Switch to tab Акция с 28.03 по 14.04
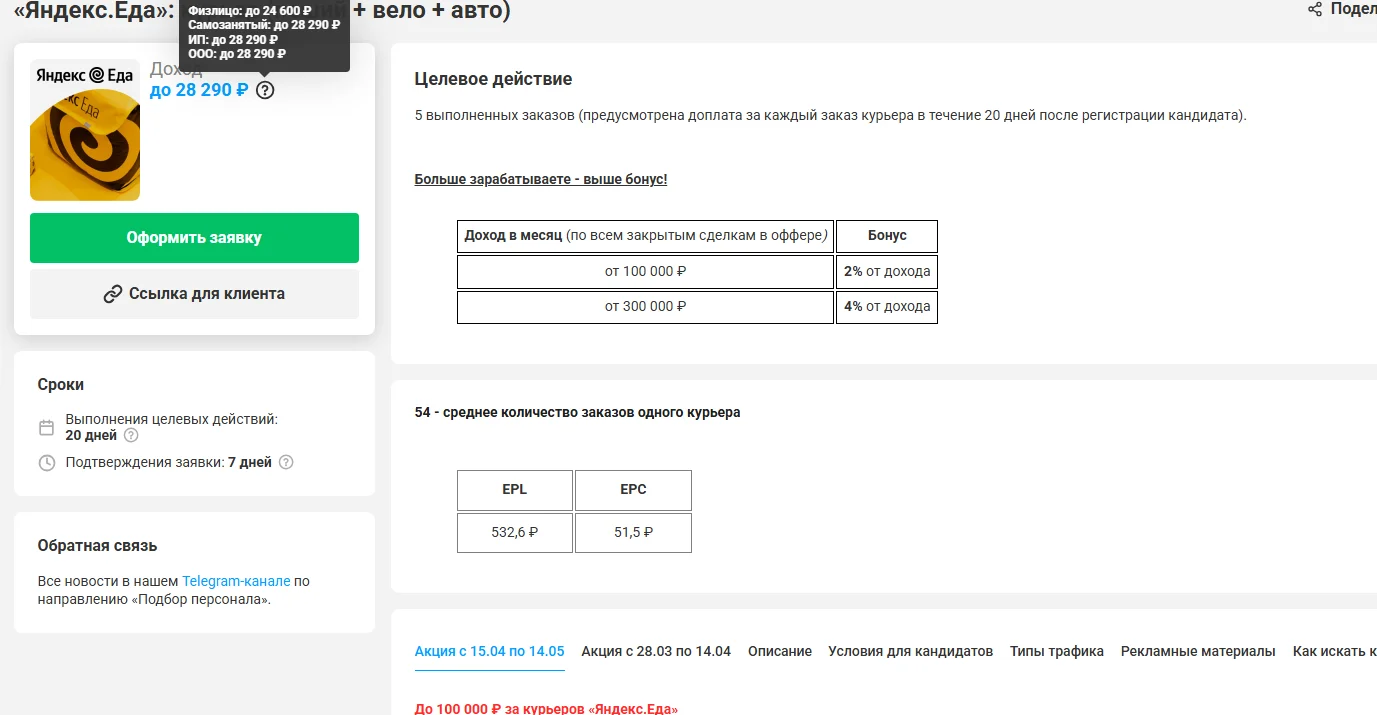Image resolution: width=1377 pixels, height=715 pixels. pos(656,651)
